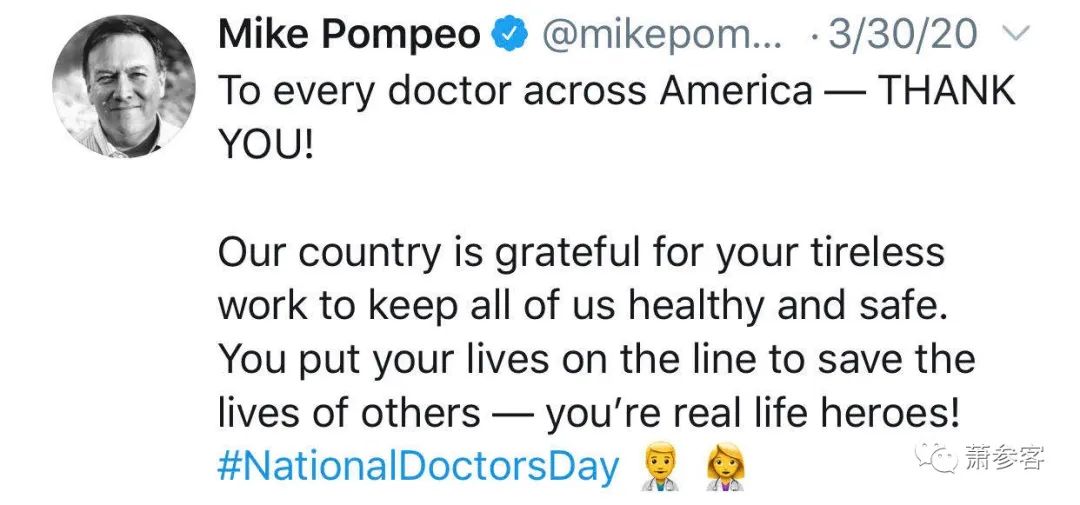Click the blue verified badge

pos(510,36)
